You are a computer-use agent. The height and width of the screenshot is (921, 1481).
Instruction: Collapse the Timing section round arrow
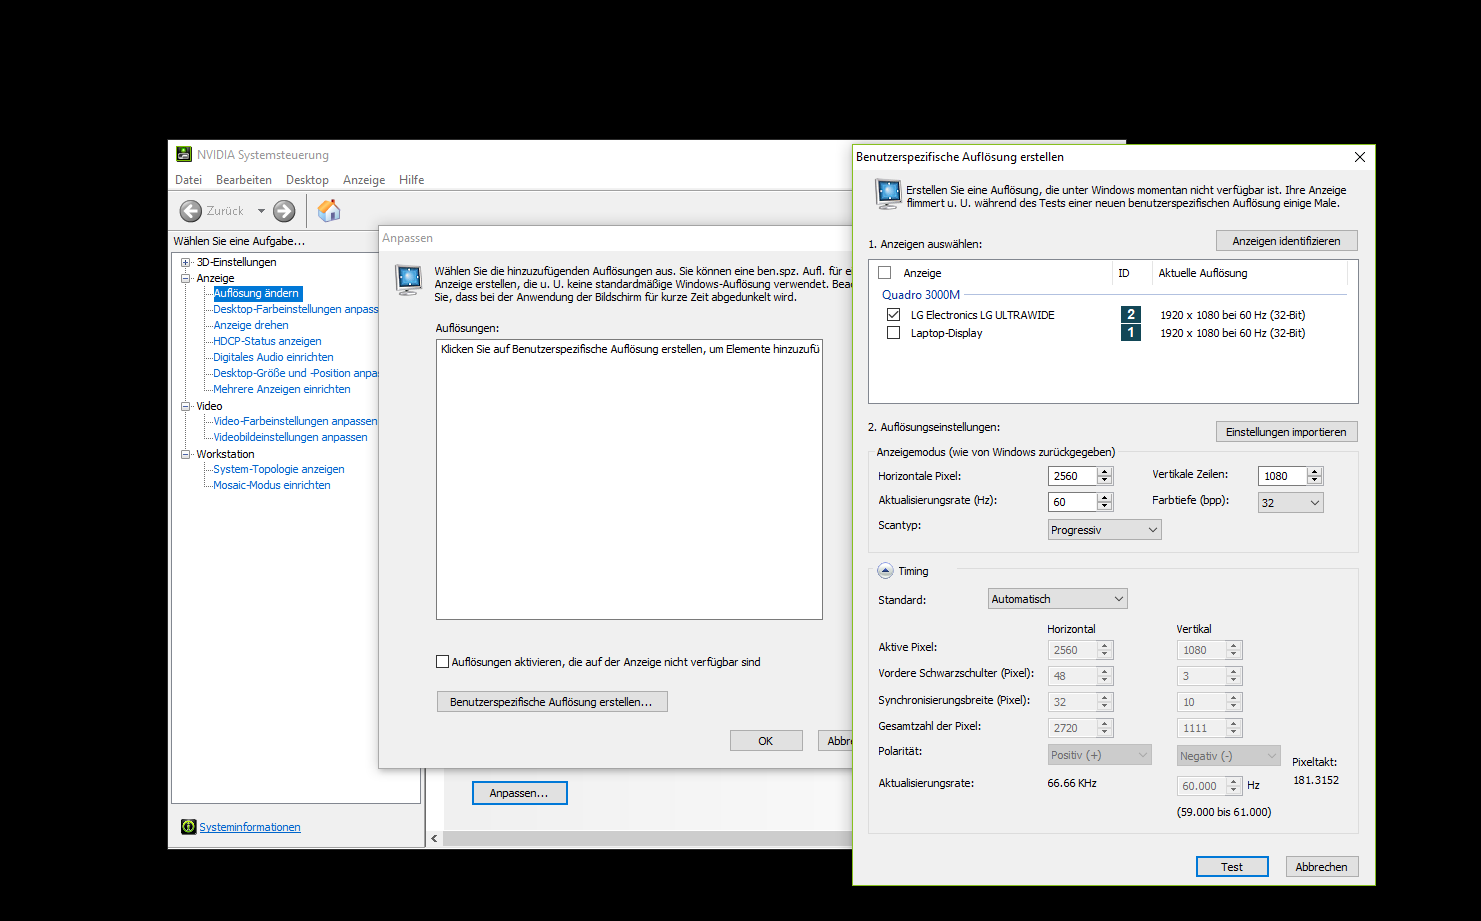click(x=885, y=571)
